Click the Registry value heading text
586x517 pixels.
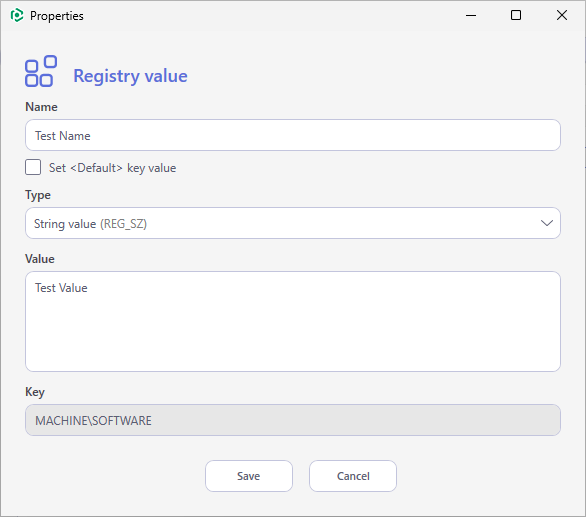click(x=130, y=76)
